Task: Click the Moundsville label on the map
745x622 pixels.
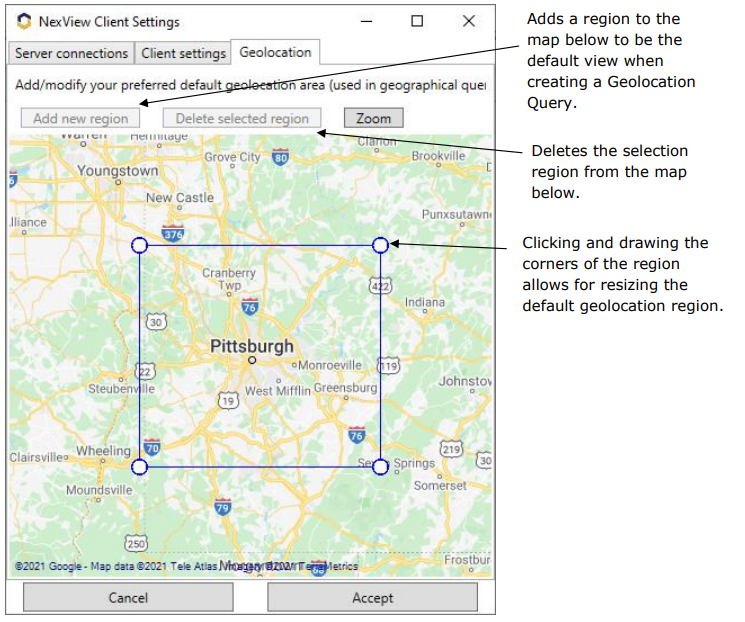Action: pyautogui.click(x=99, y=490)
